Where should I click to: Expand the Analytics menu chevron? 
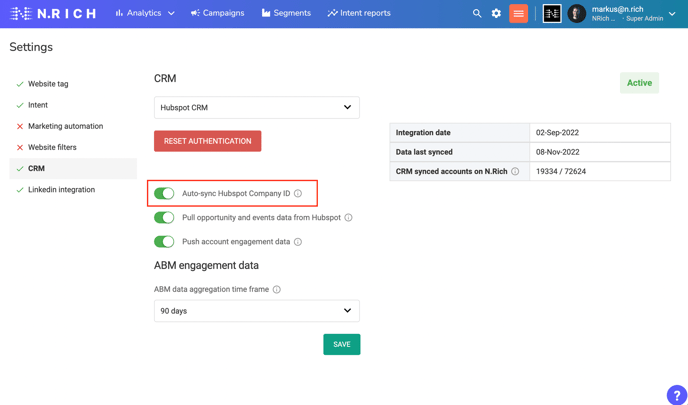pyautogui.click(x=172, y=14)
